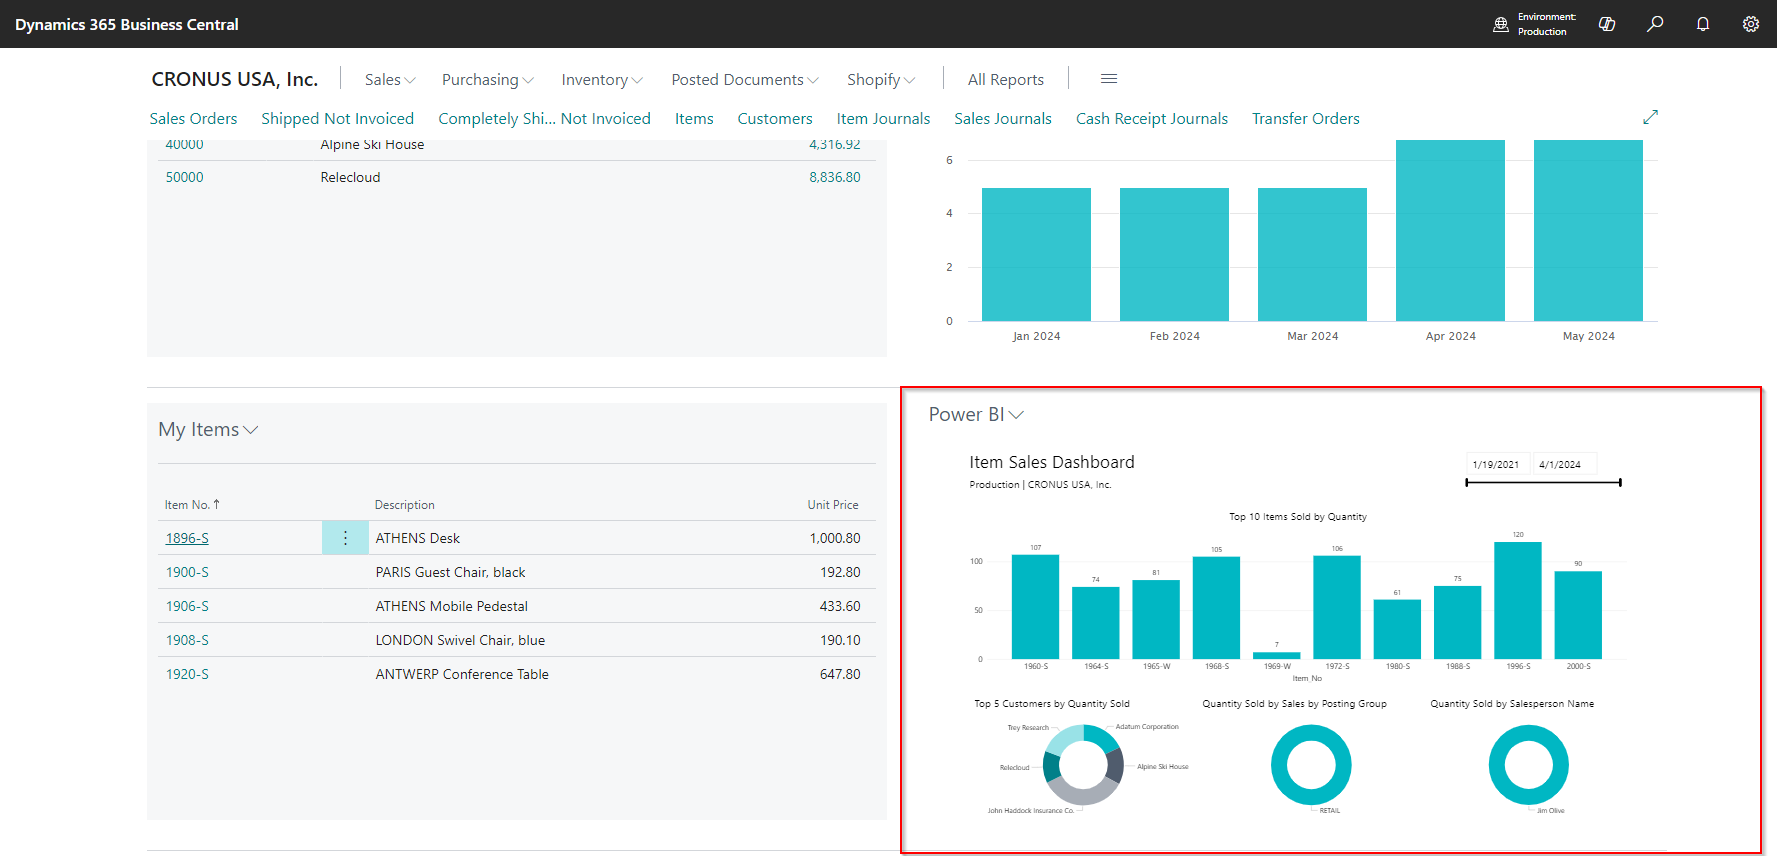Open the My Items dropdown chevron
Image resolution: width=1777 pixels, height=856 pixels.
click(x=251, y=430)
